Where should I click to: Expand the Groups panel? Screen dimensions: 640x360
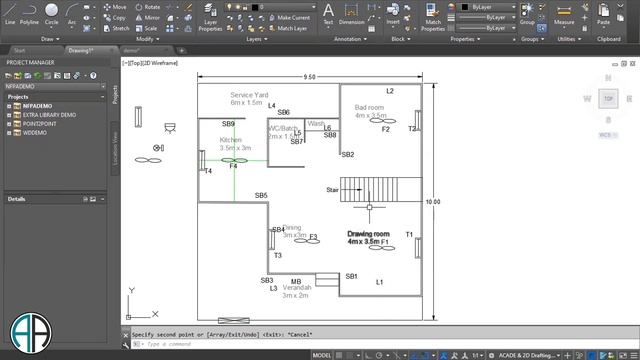point(532,39)
